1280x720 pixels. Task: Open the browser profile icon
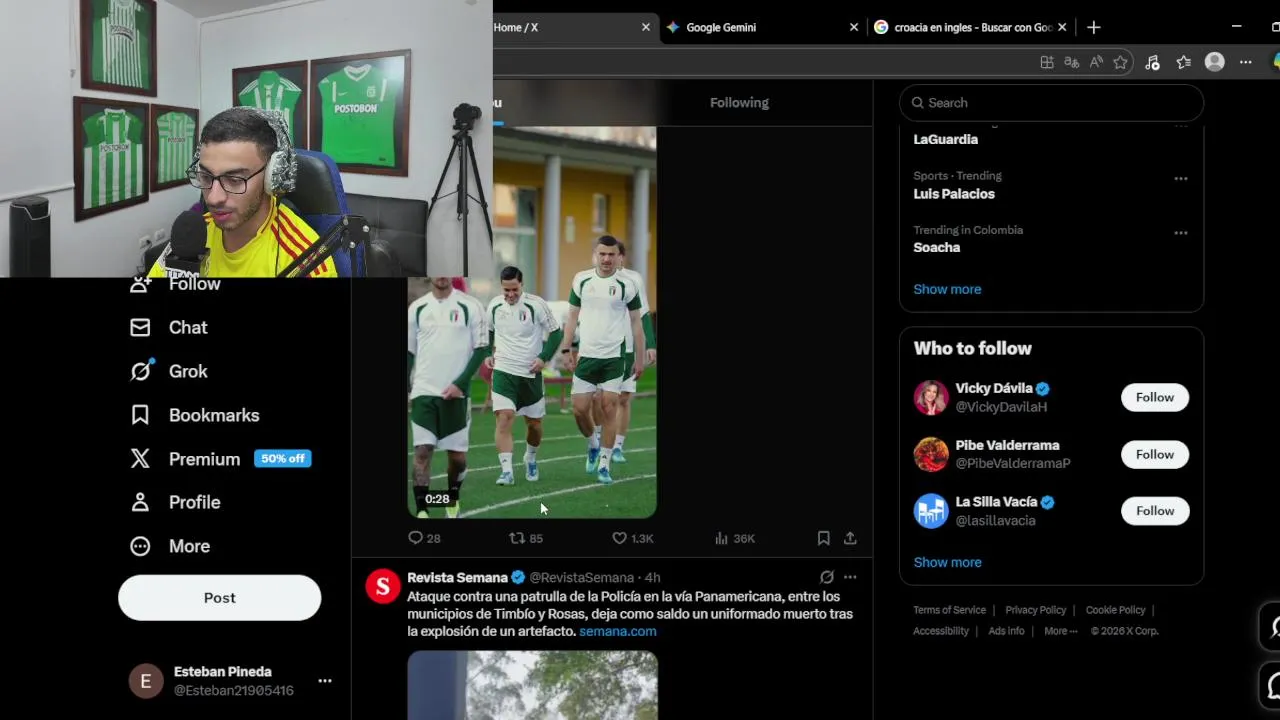[x=1215, y=62]
